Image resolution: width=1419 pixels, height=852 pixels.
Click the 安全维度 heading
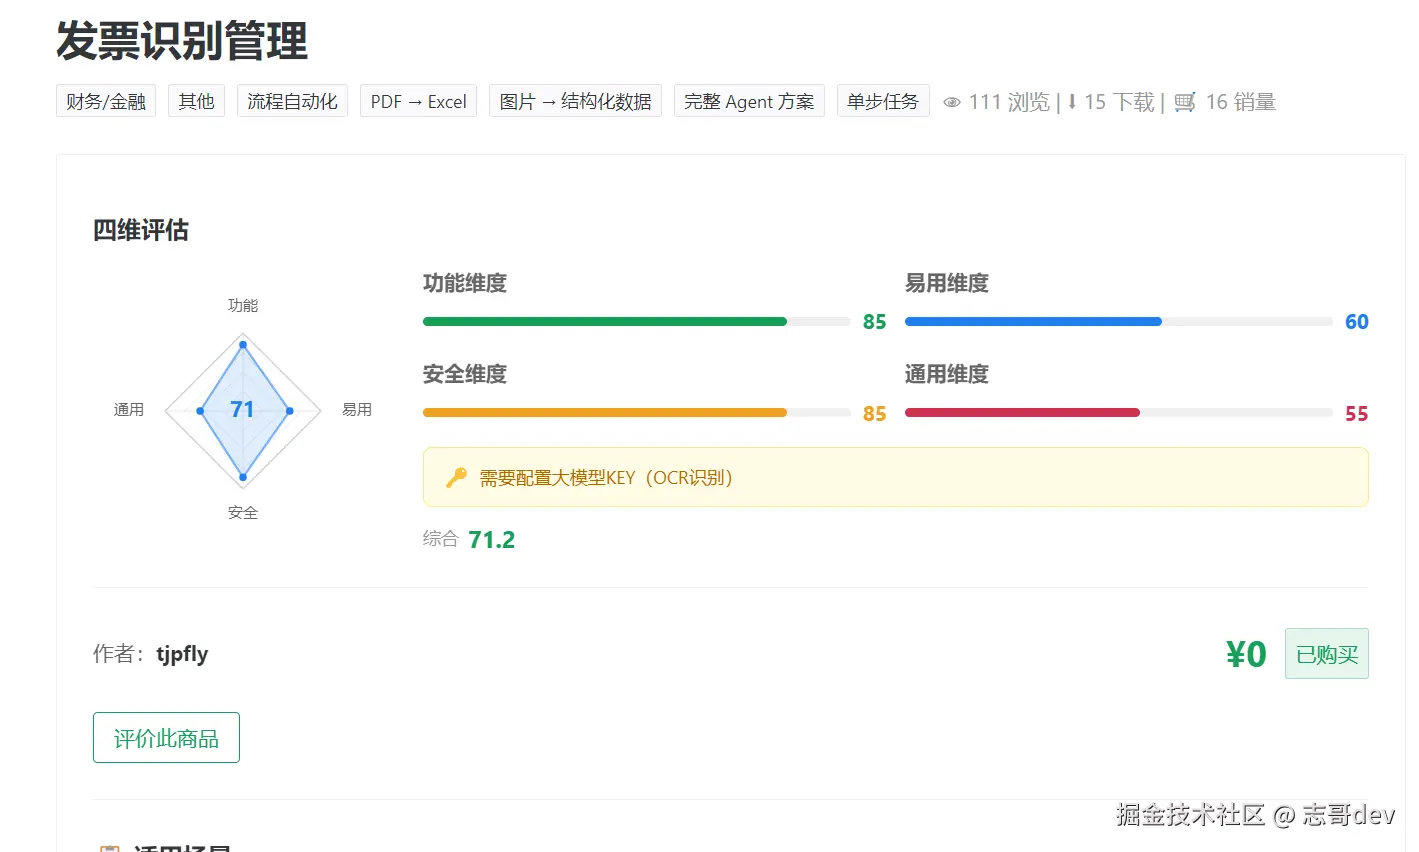click(x=465, y=374)
